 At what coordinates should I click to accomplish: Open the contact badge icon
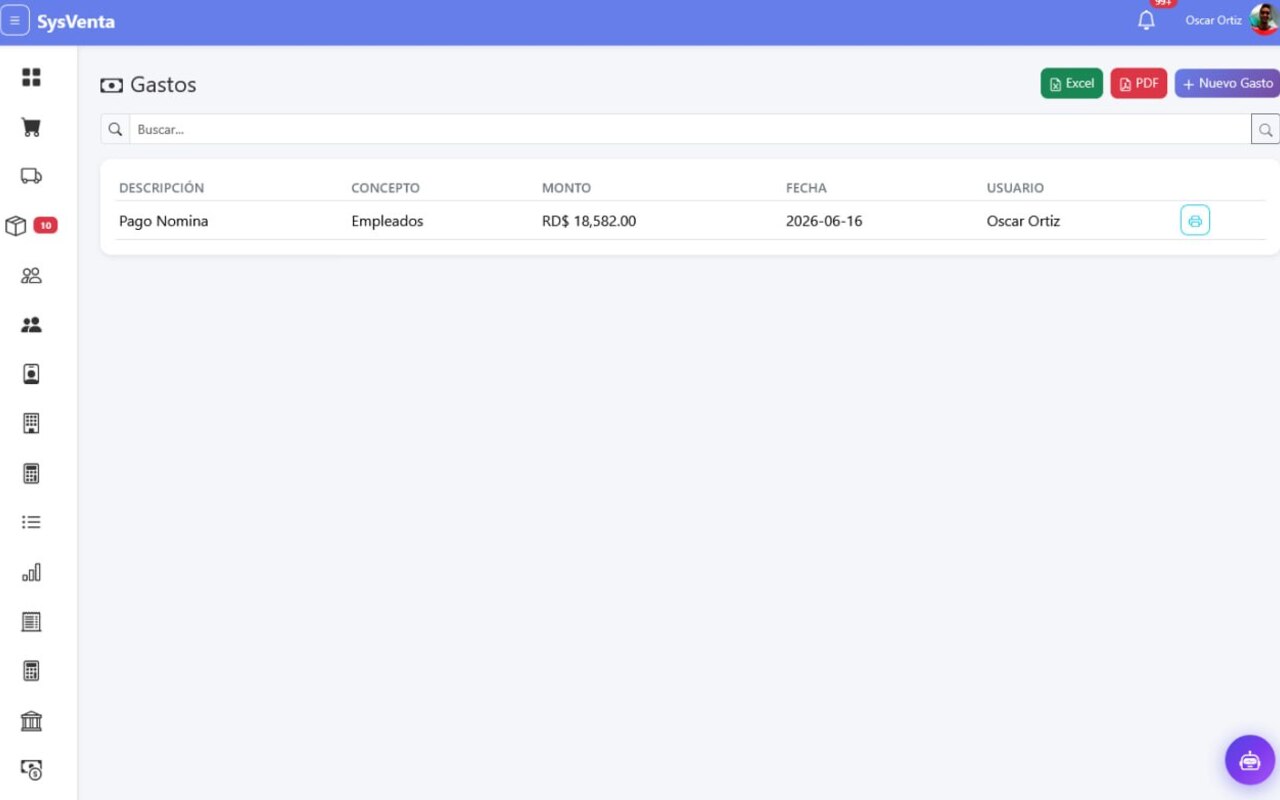[x=31, y=374]
